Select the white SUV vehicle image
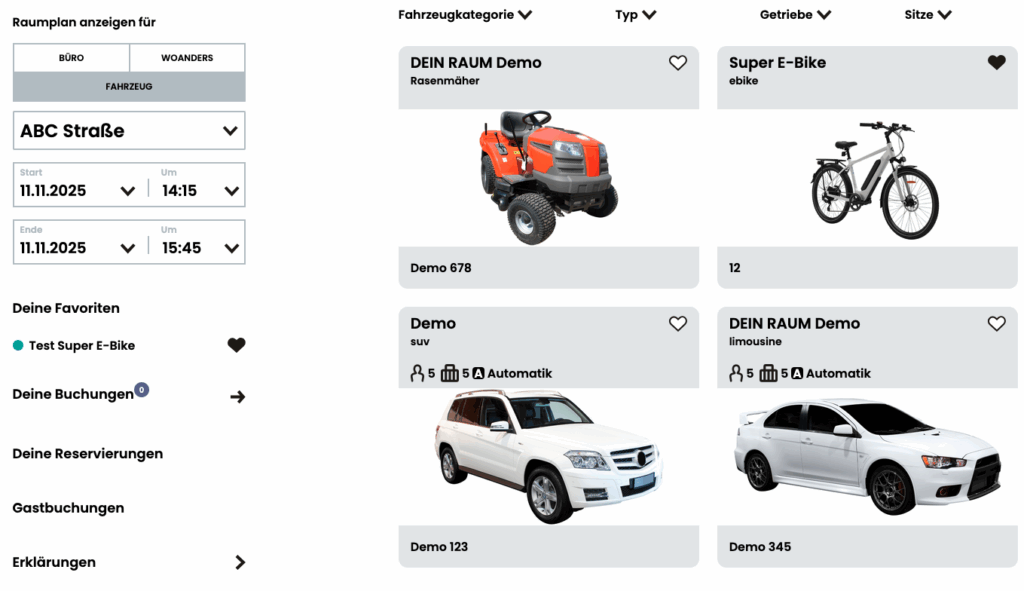The image size is (1024, 591). click(x=549, y=456)
